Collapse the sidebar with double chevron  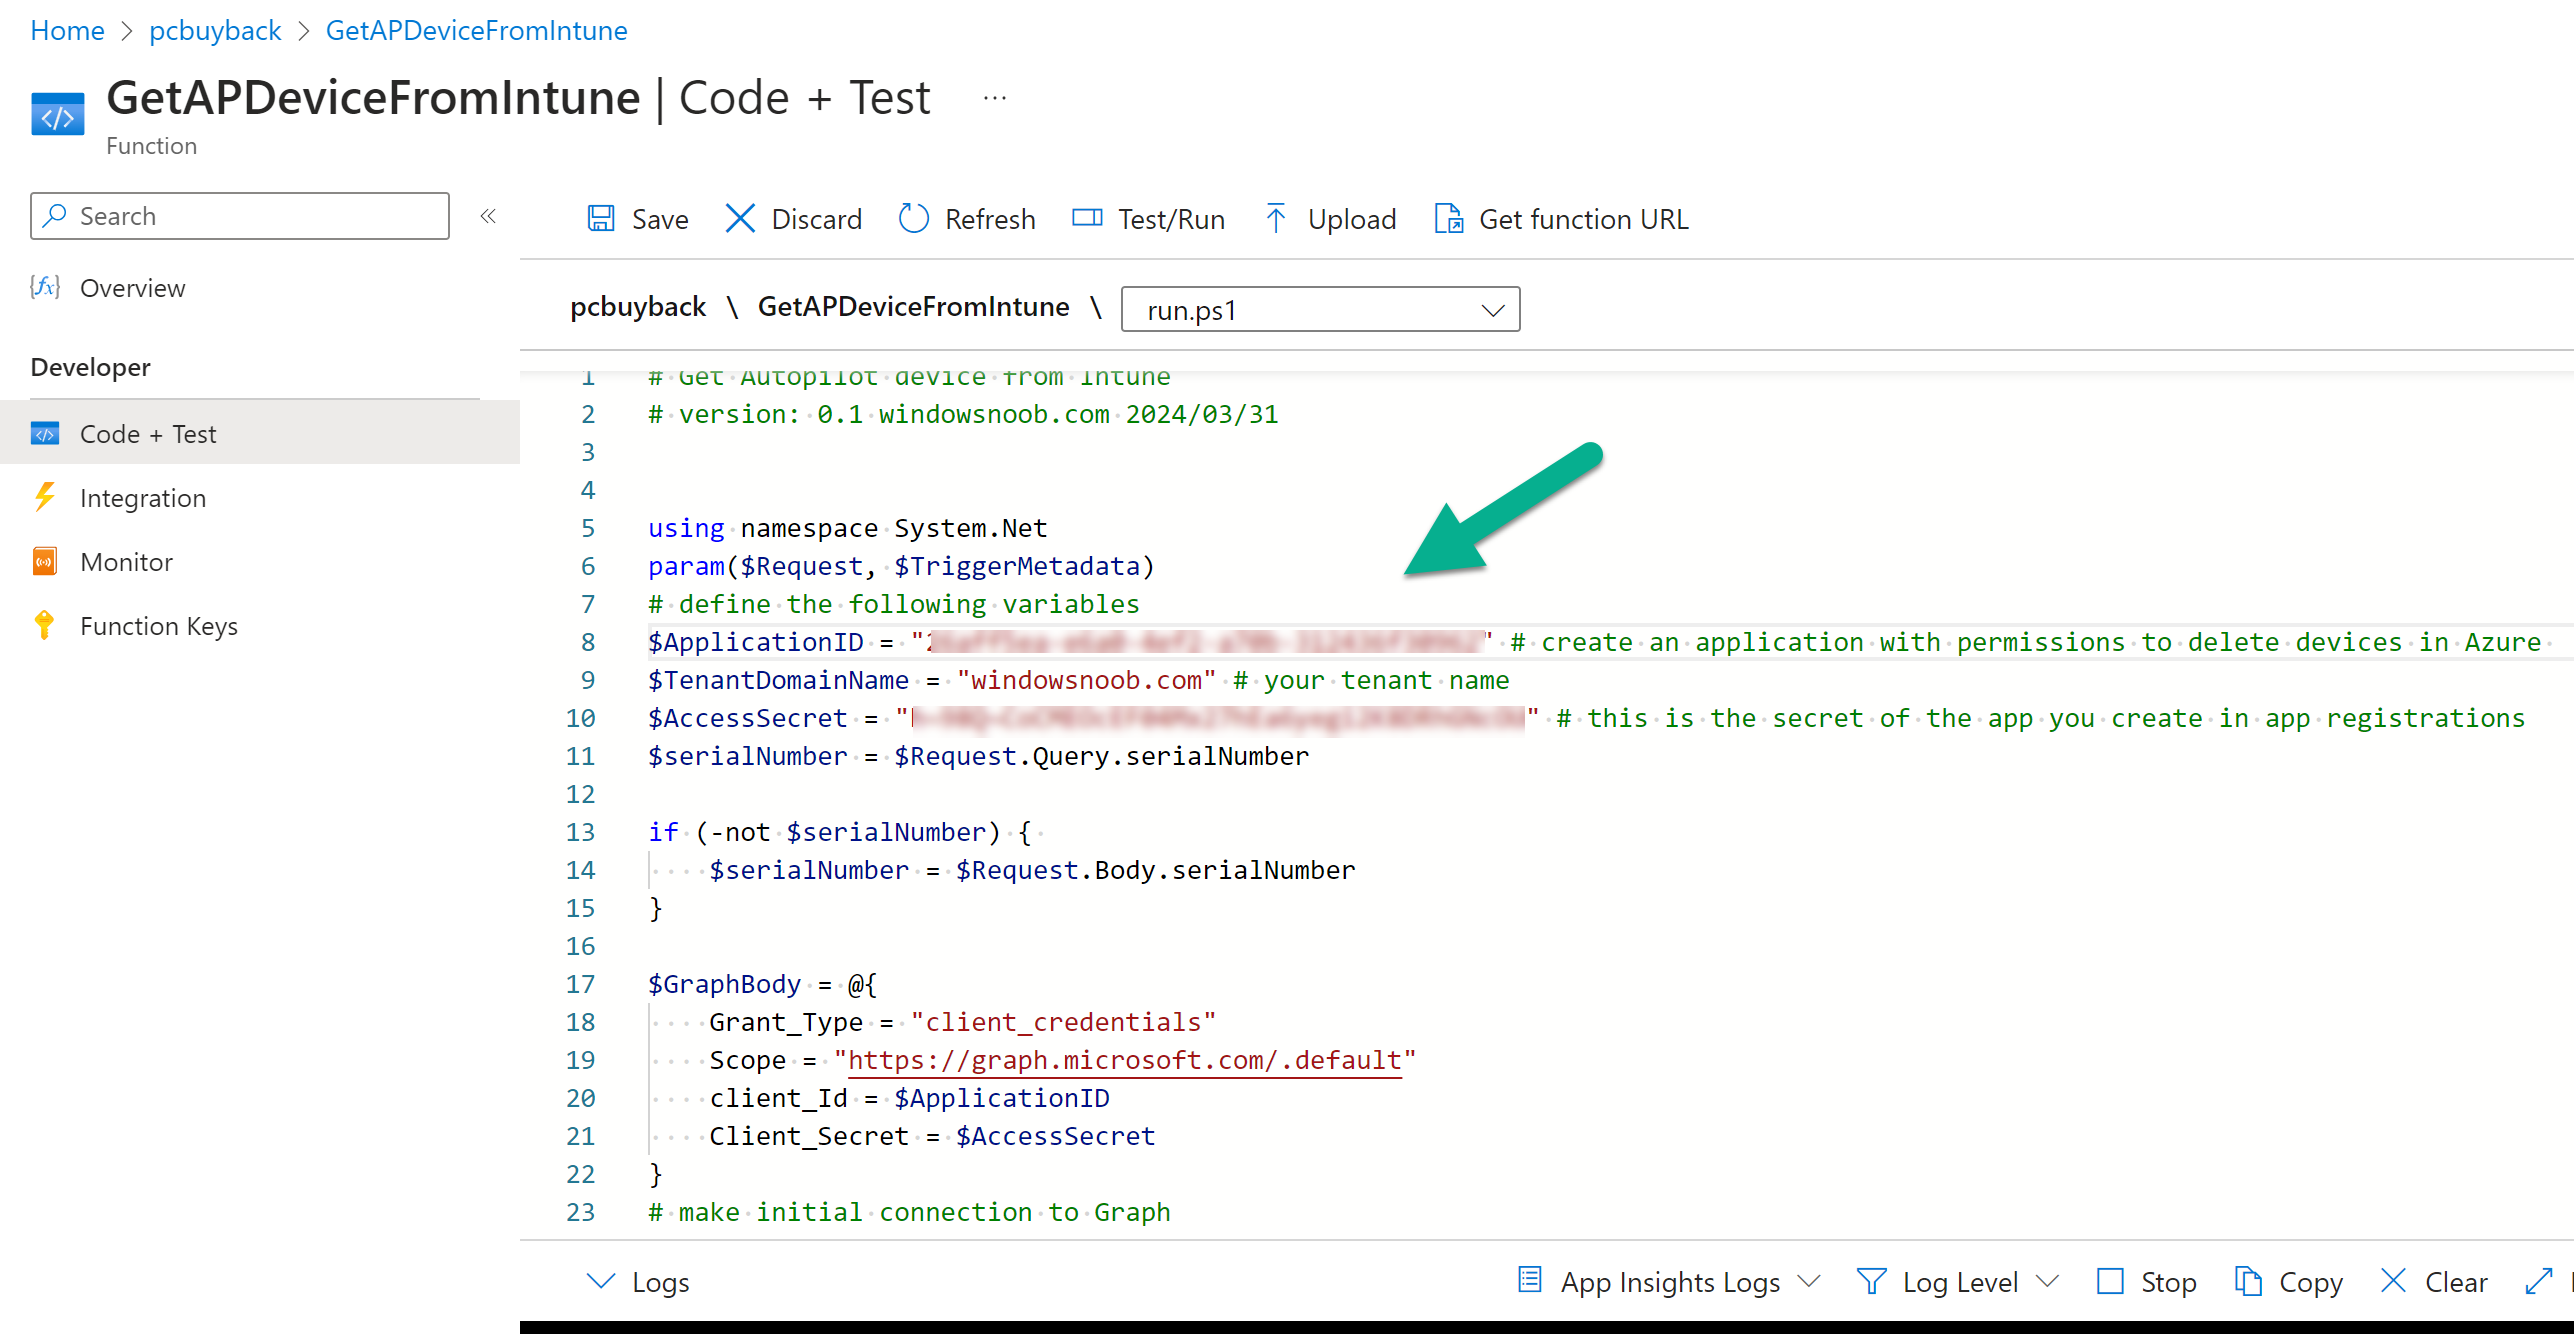click(x=488, y=216)
